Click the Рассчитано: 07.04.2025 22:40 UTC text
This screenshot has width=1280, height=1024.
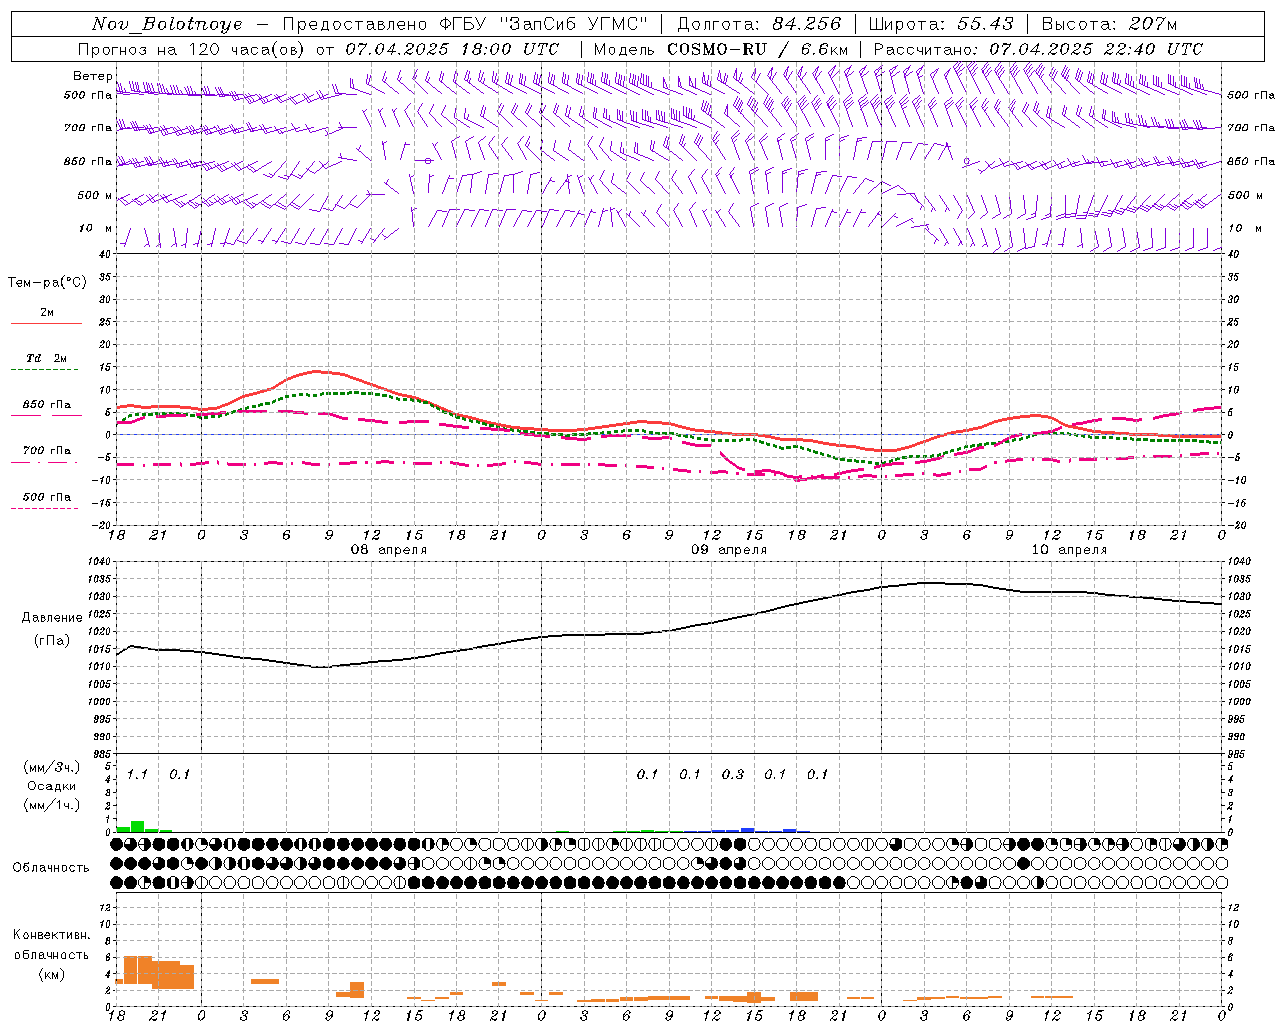pyautogui.click(x=1038, y=49)
